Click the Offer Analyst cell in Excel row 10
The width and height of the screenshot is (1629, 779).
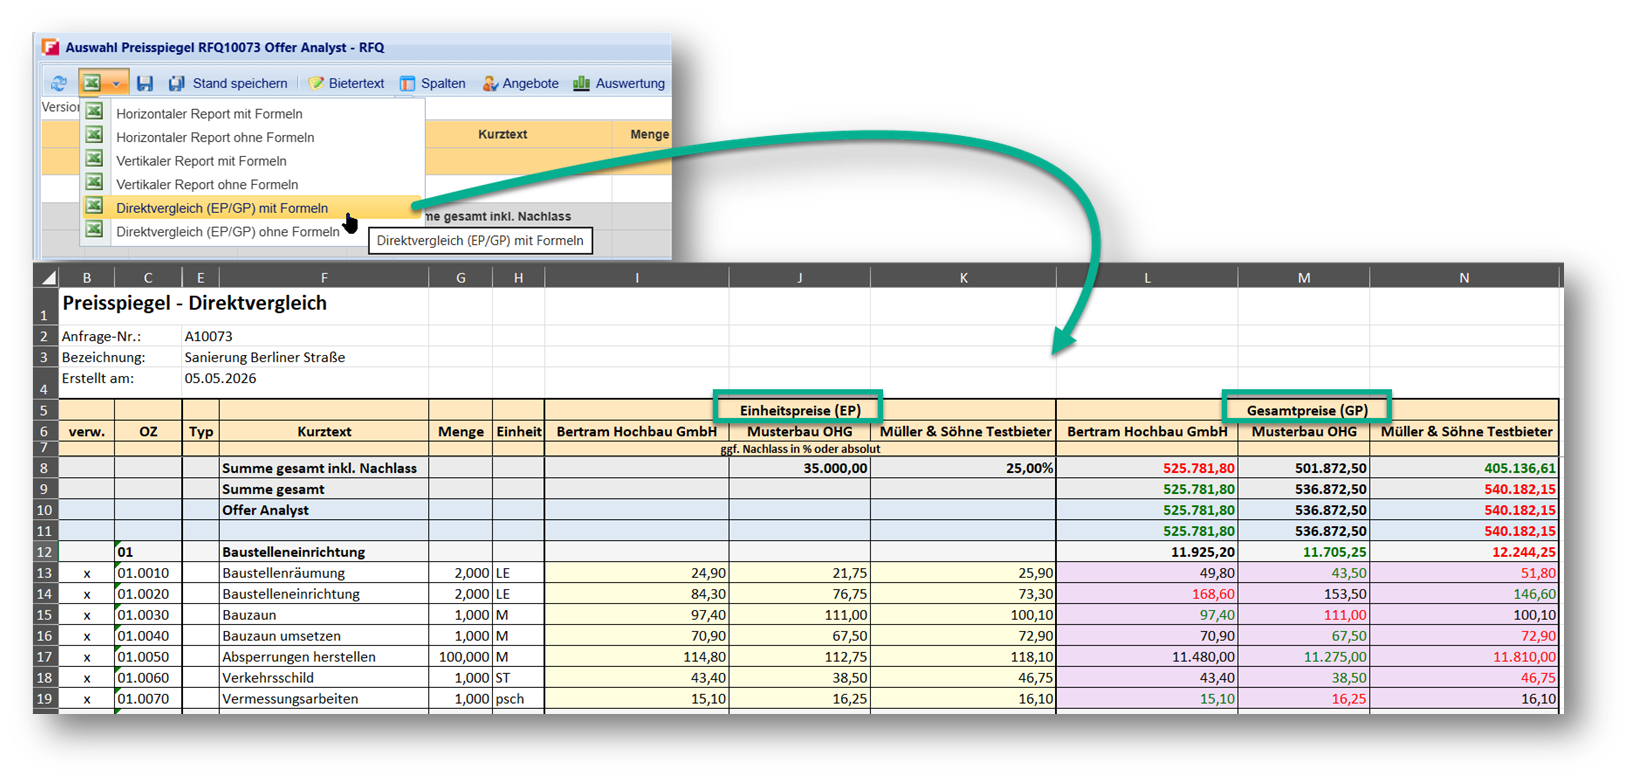(323, 510)
